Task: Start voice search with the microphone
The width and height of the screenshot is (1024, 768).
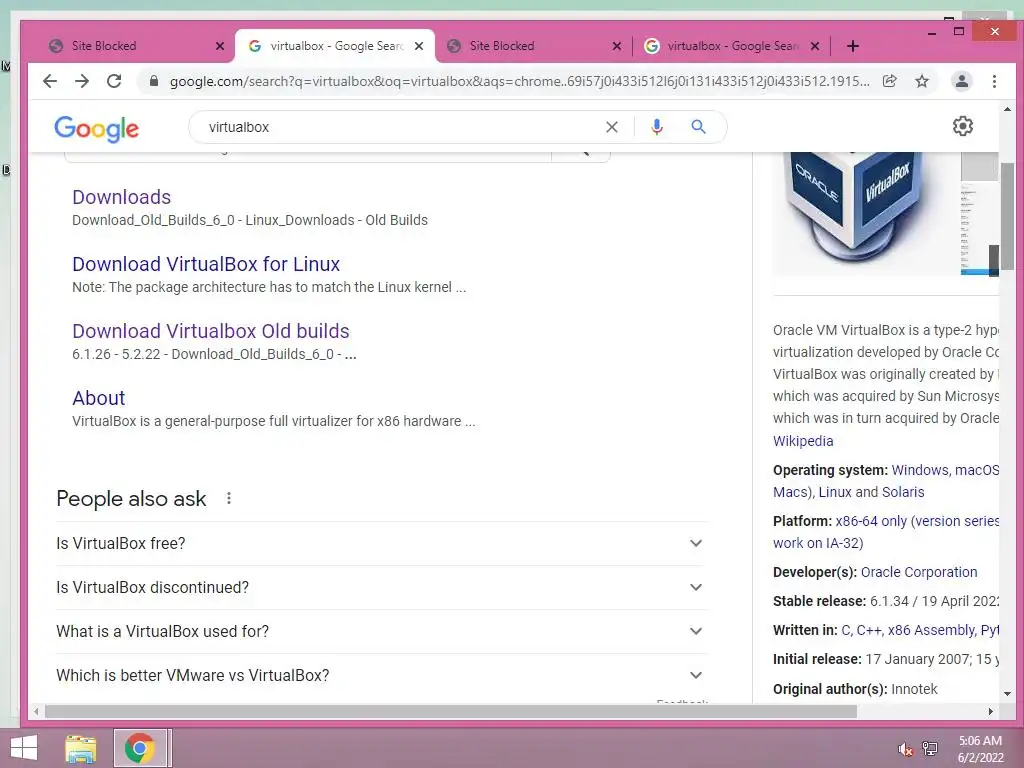Action: (x=657, y=127)
